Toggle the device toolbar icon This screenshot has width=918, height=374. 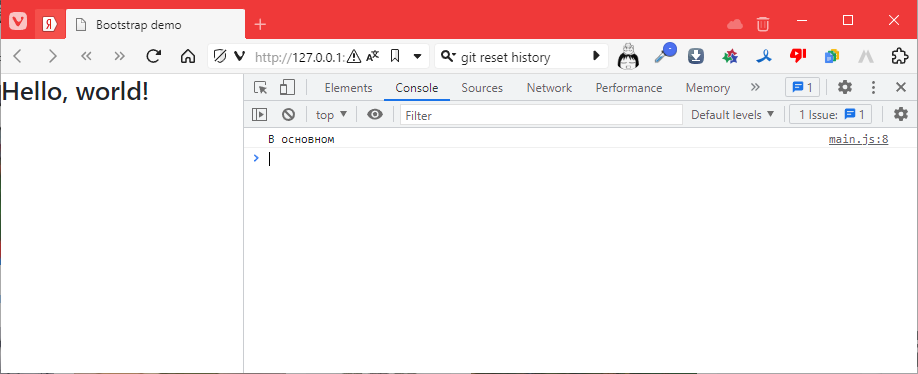(x=287, y=88)
